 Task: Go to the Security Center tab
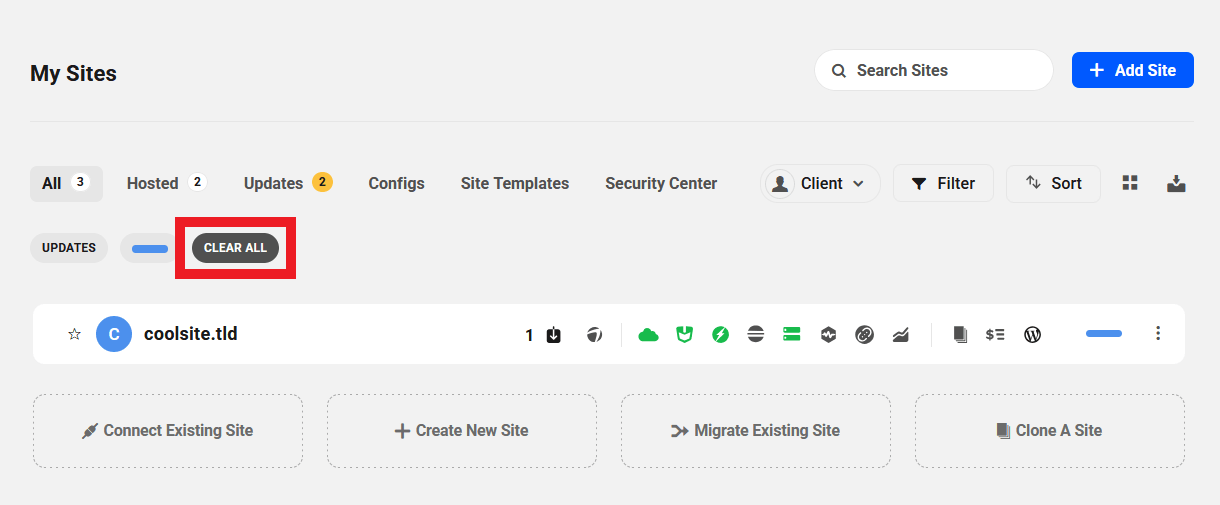661,183
